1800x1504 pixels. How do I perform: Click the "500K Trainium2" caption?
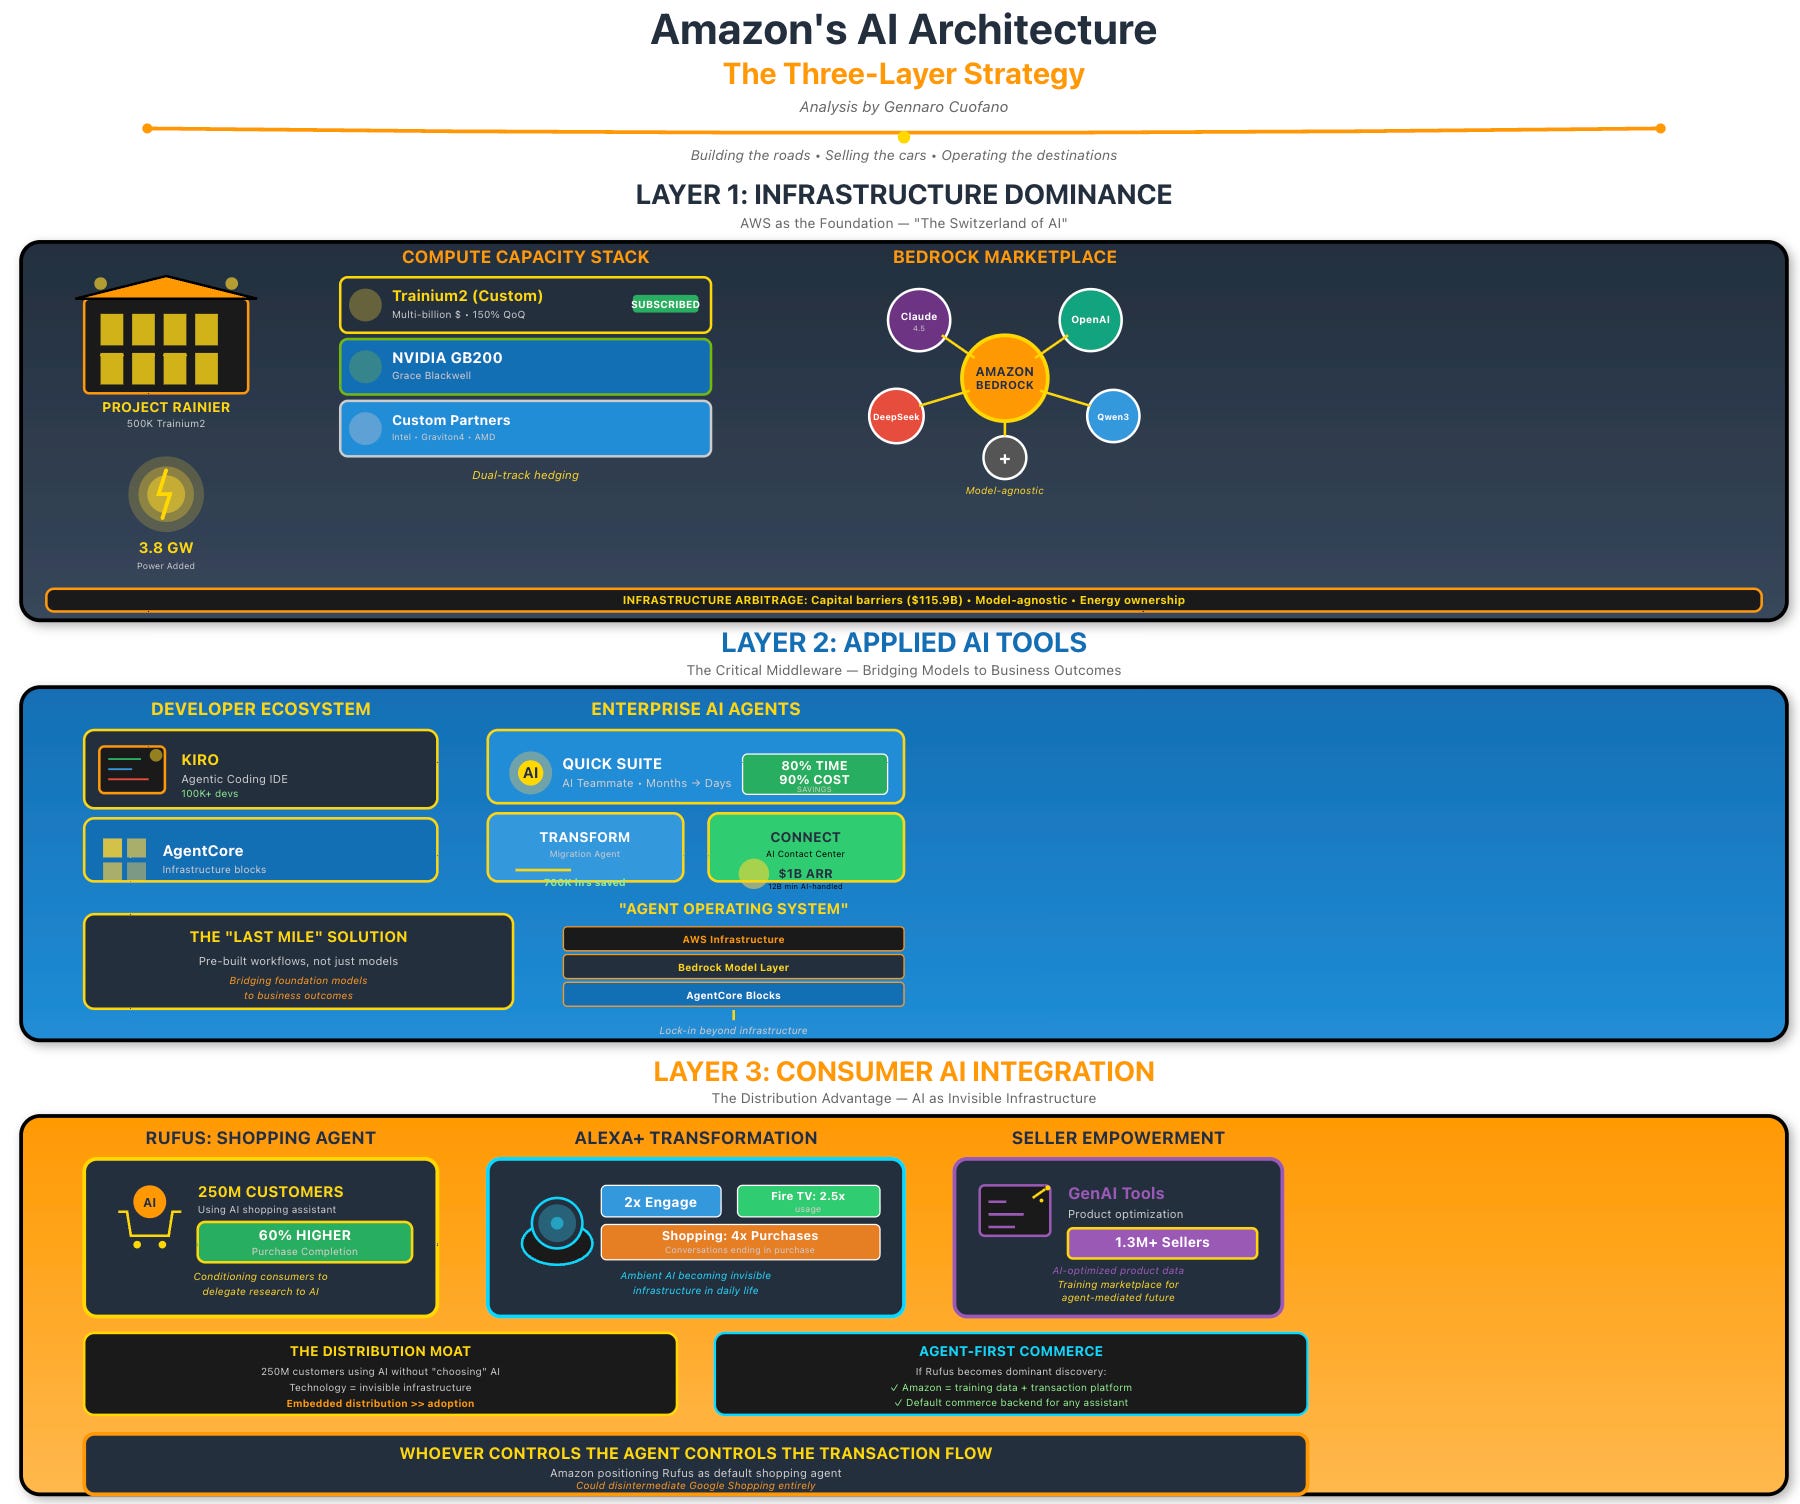pos(166,424)
